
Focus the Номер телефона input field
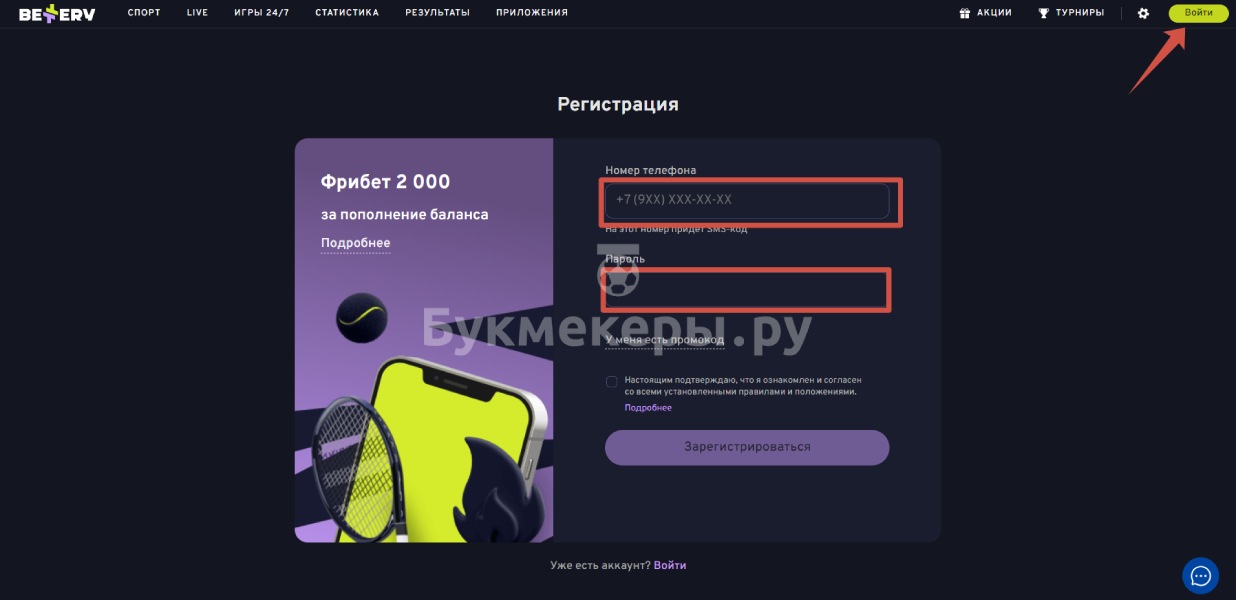[x=747, y=200]
